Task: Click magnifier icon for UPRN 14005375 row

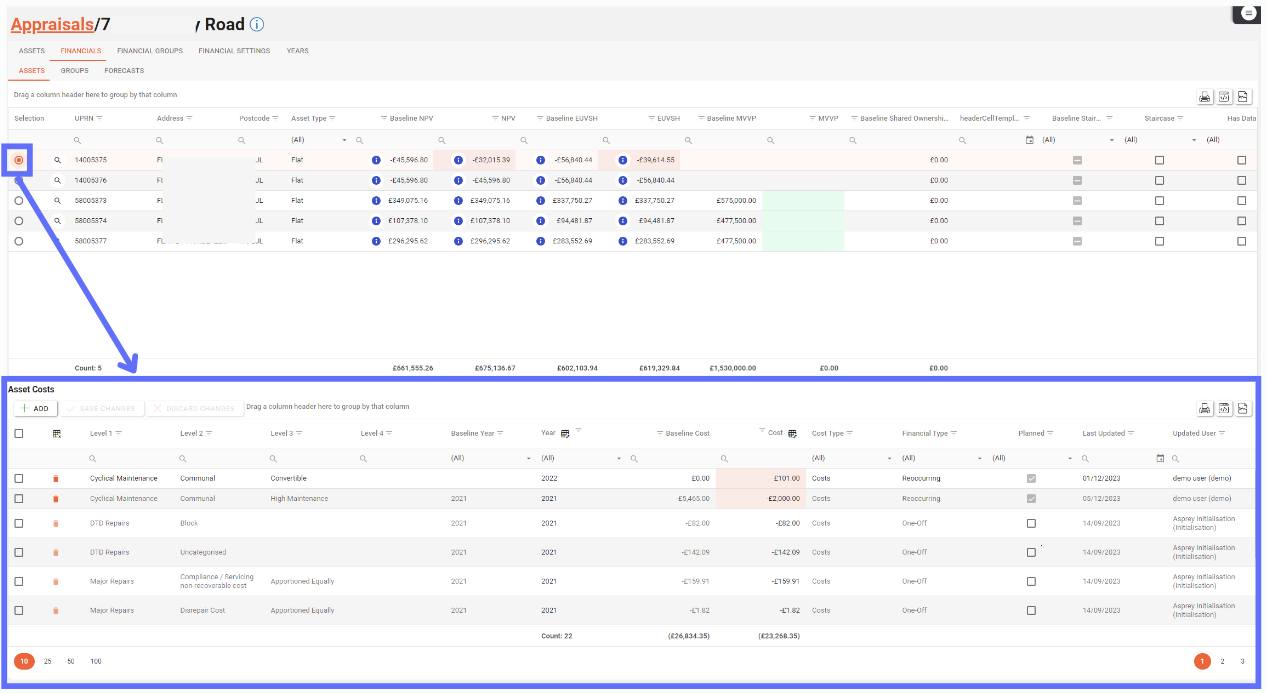Action: [58, 160]
